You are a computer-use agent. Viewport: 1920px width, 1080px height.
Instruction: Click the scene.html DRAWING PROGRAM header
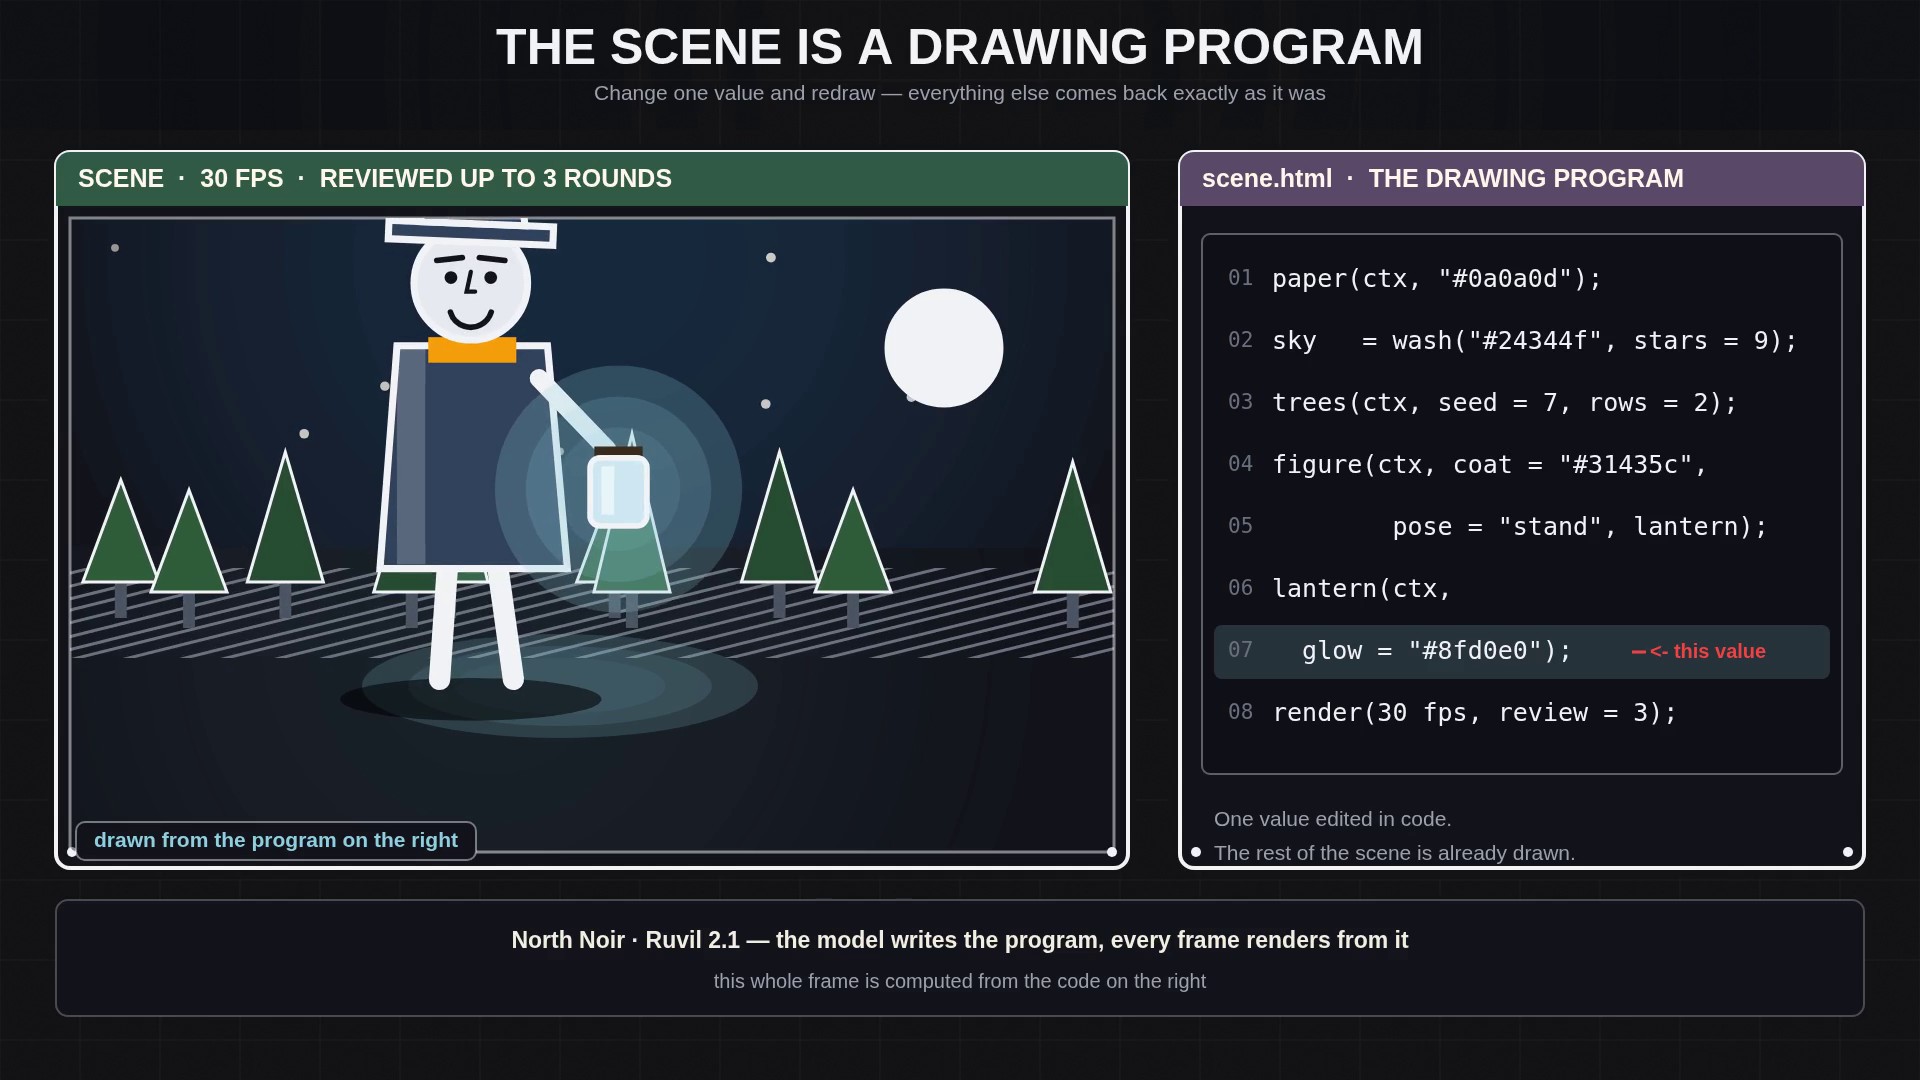point(1522,179)
